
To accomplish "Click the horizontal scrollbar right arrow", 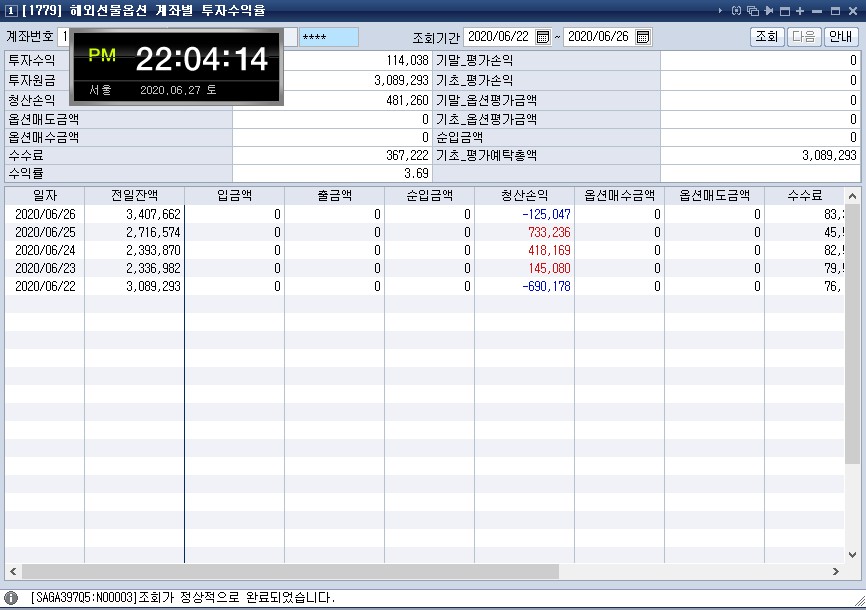I will click(836, 572).
